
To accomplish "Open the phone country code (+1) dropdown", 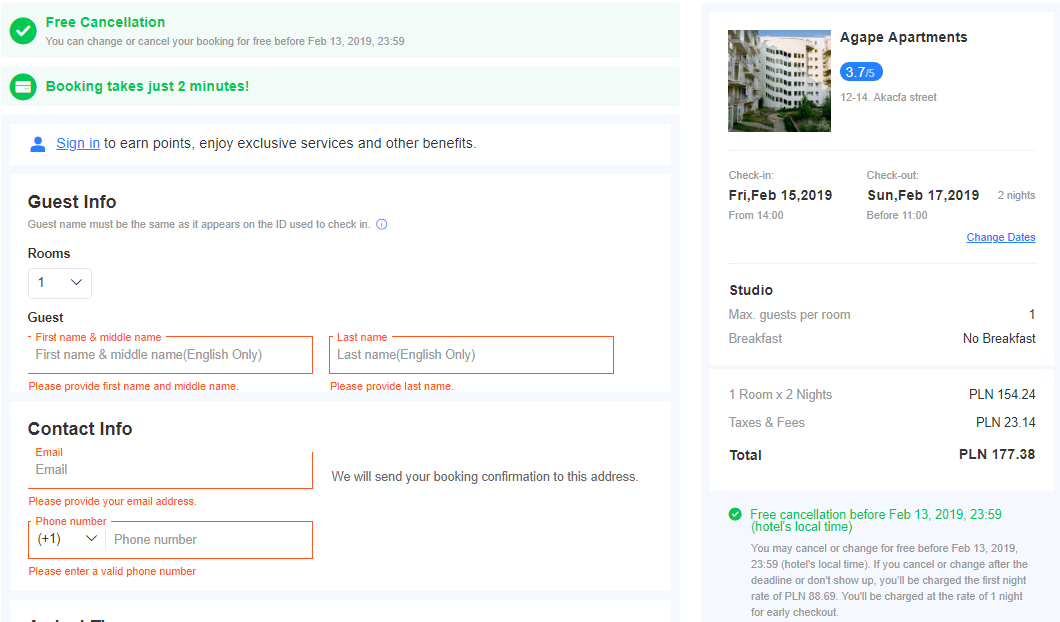I will 68,539.
